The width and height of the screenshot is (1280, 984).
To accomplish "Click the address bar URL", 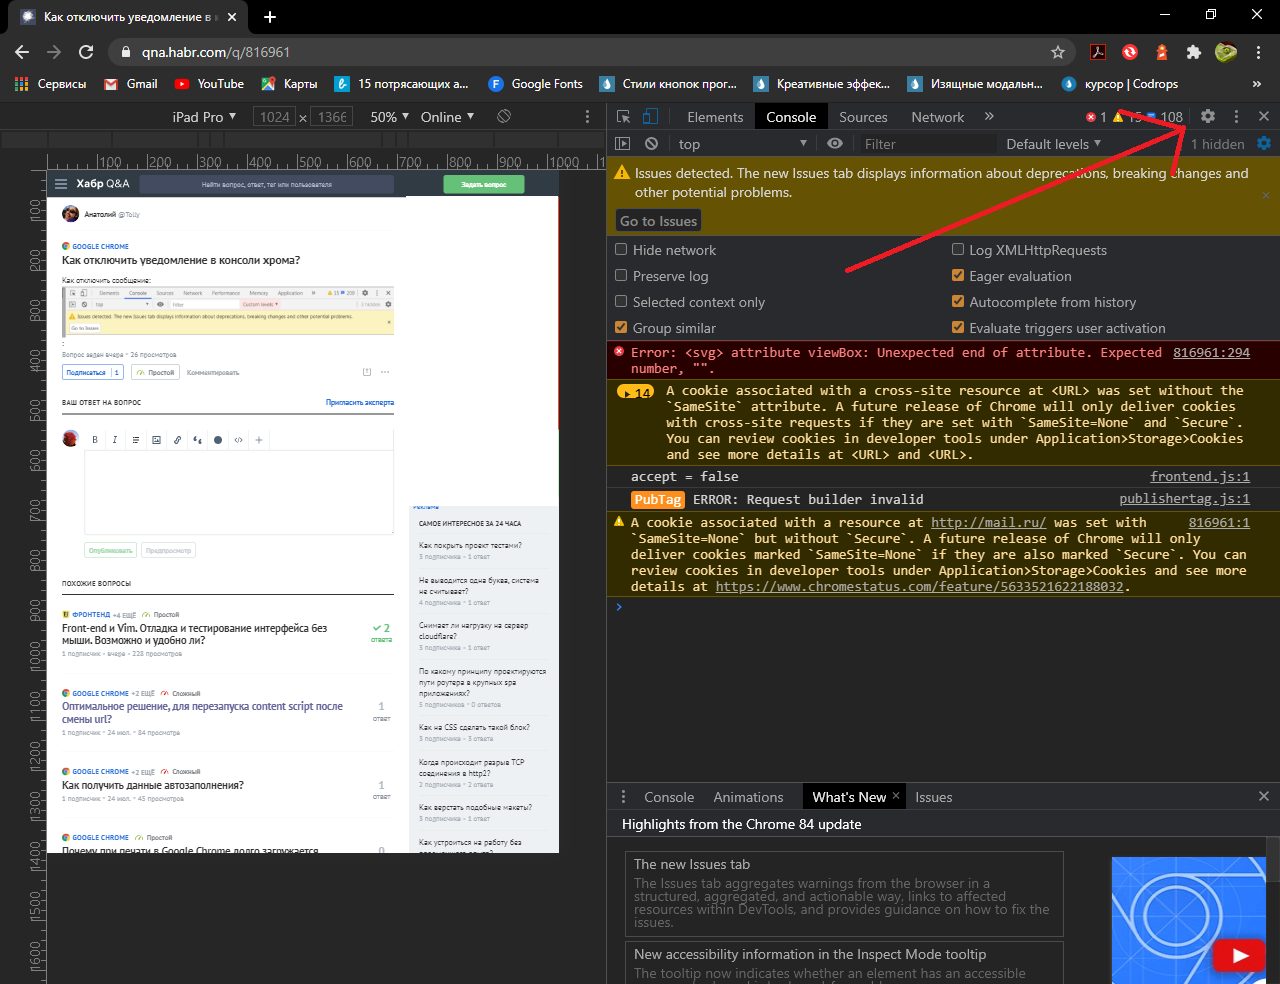I will [x=216, y=52].
